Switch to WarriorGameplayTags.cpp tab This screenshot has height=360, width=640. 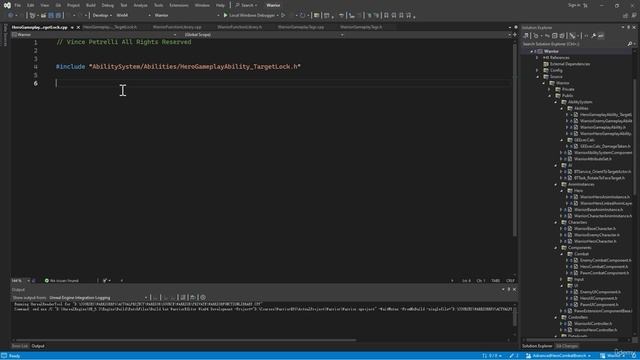[x=301, y=27]
